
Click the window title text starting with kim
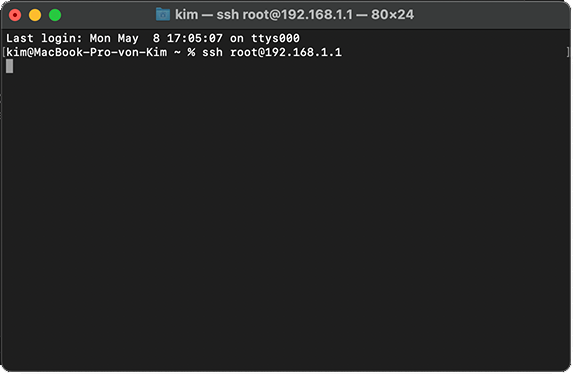pos(294,15)
